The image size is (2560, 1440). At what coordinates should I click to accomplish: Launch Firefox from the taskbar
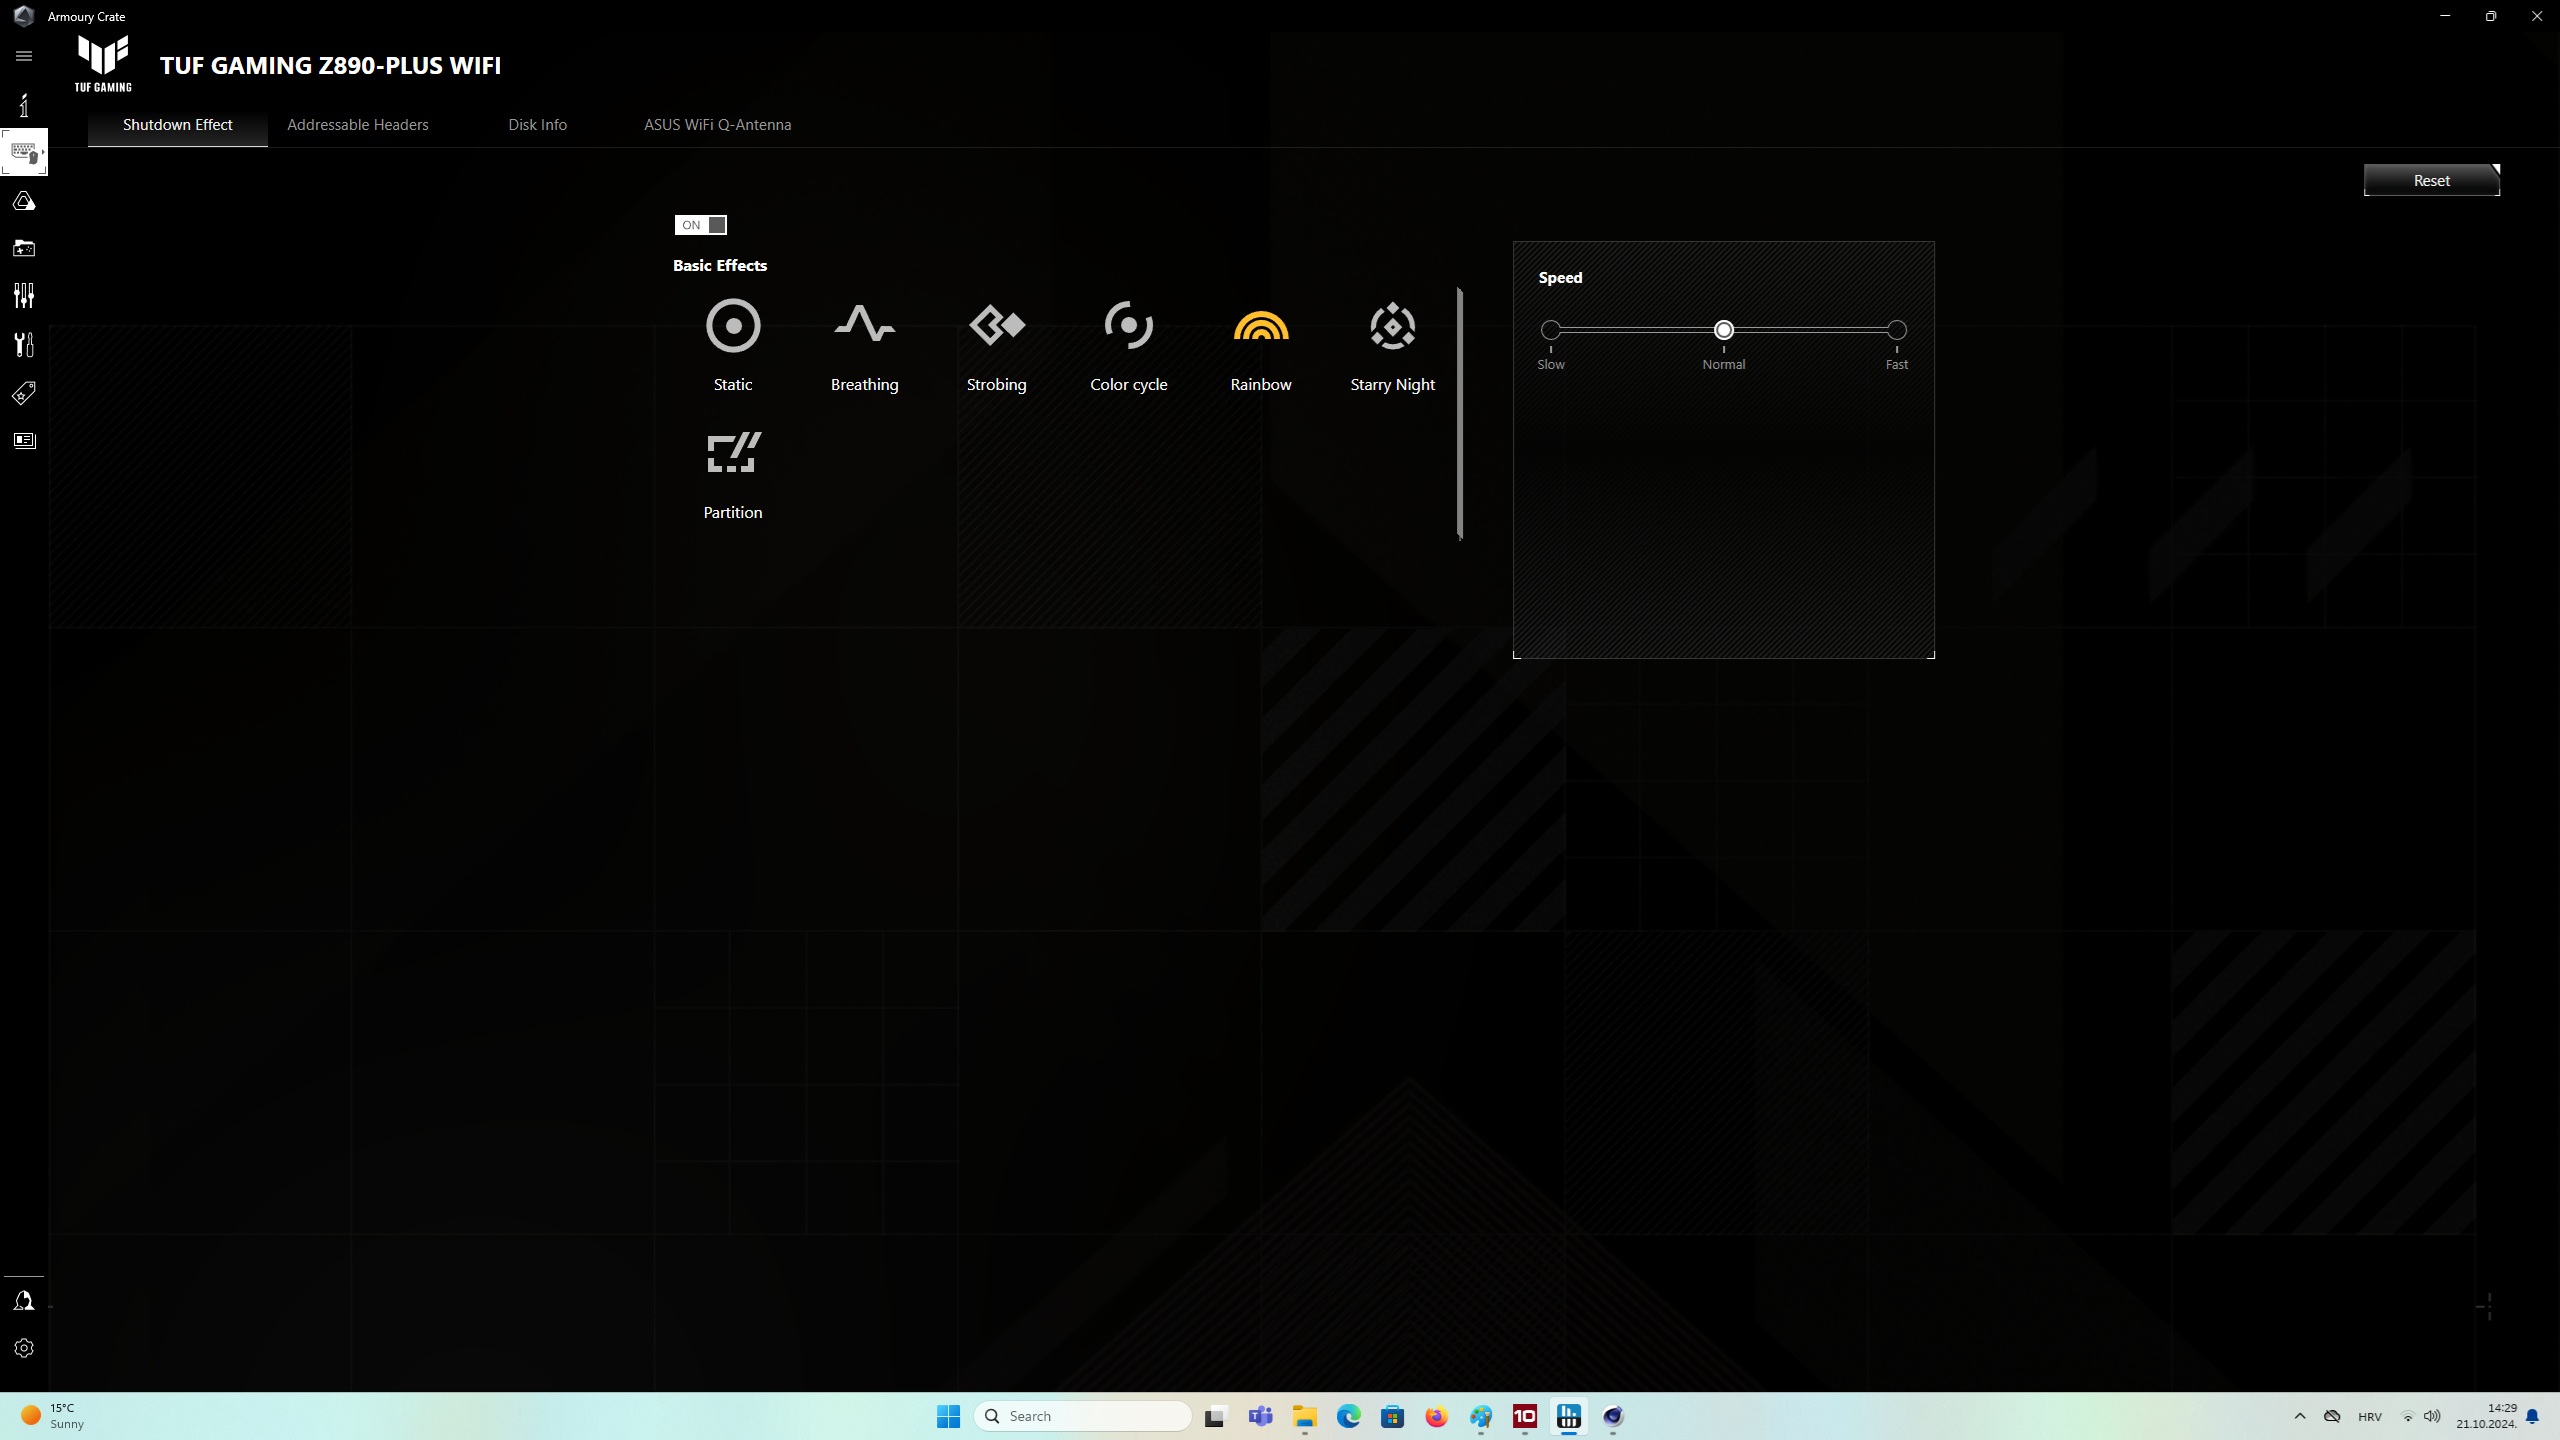tap(1436, 1416)
